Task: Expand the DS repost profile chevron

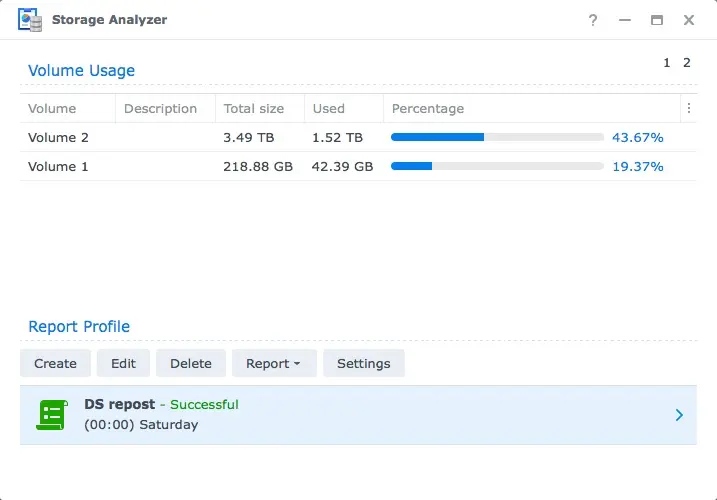Action: [x=679, y=415]
